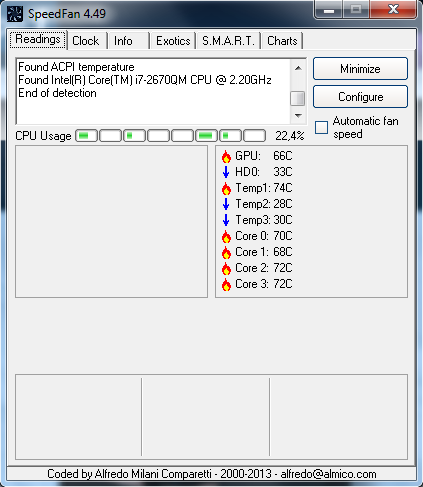Click the seventh CPU usage bar

(x=231, y=136)
